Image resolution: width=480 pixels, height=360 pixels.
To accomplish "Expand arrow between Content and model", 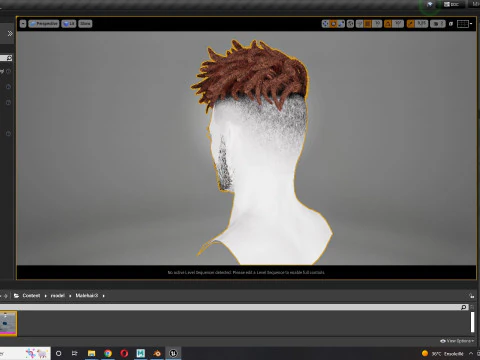I will 46,296.
